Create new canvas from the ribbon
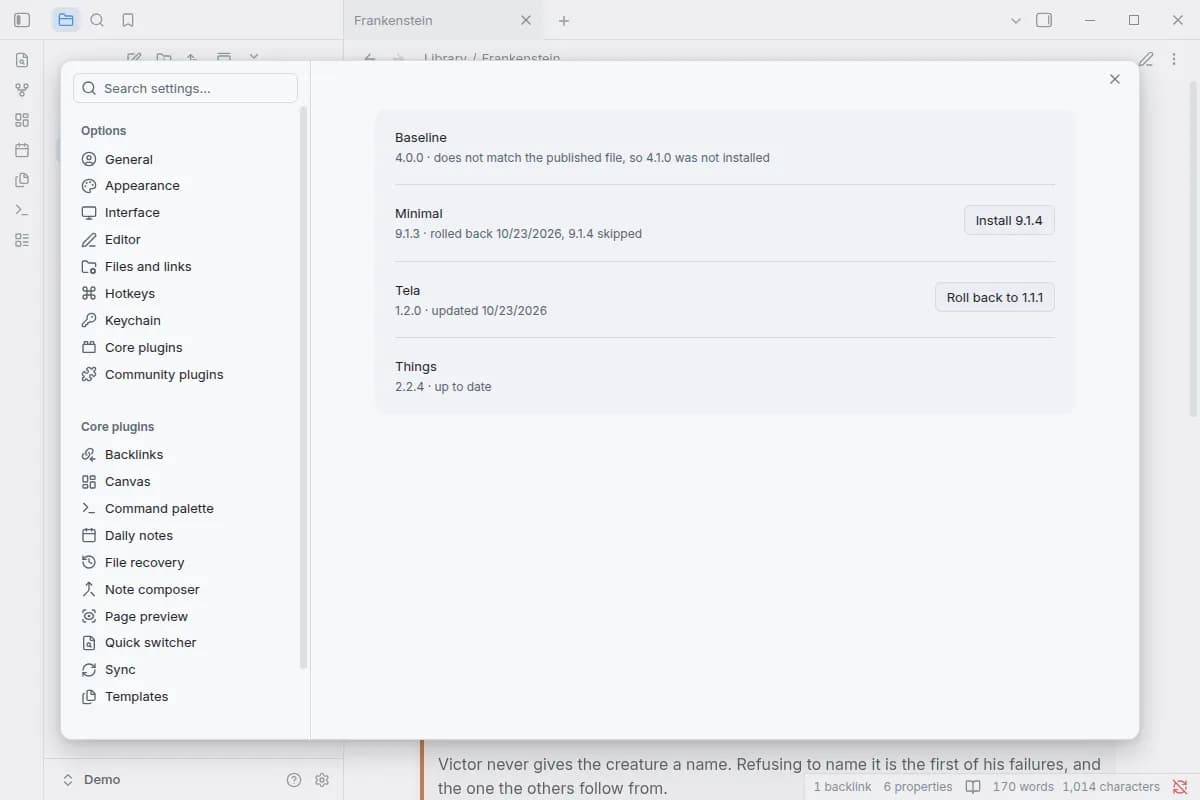 coord(22,120)
